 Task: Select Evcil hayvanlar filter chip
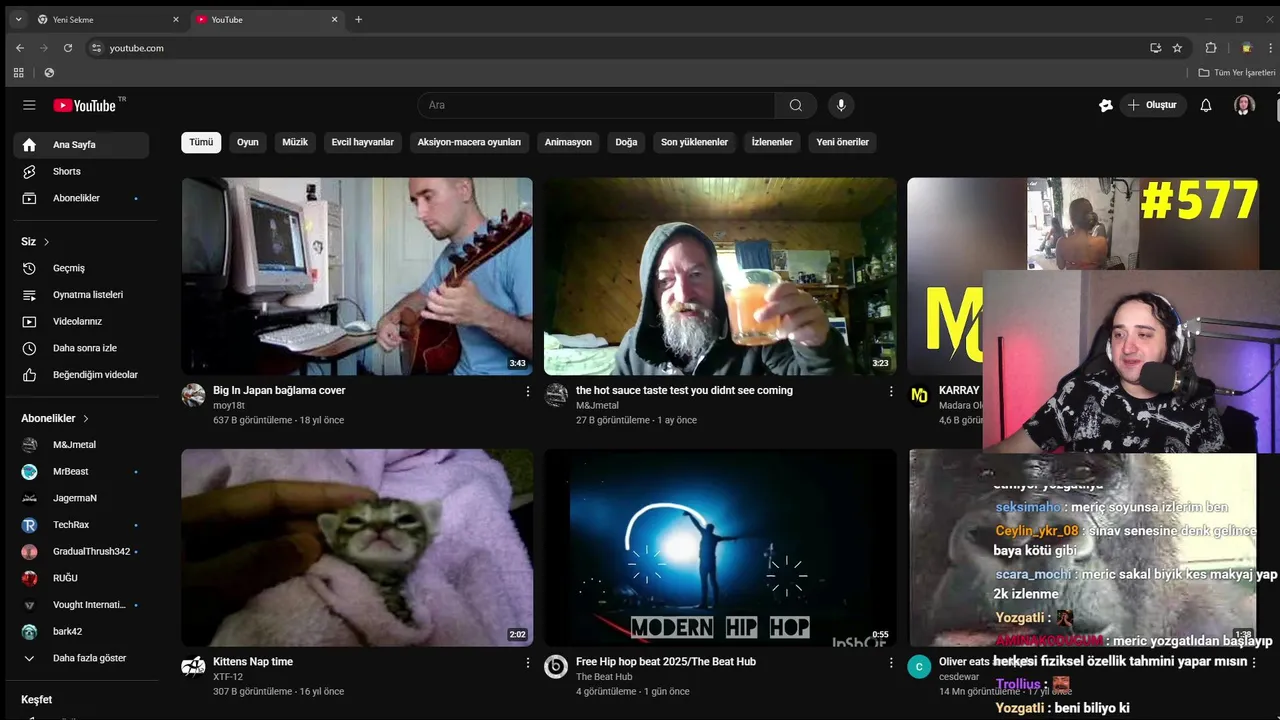click(363, 142)
